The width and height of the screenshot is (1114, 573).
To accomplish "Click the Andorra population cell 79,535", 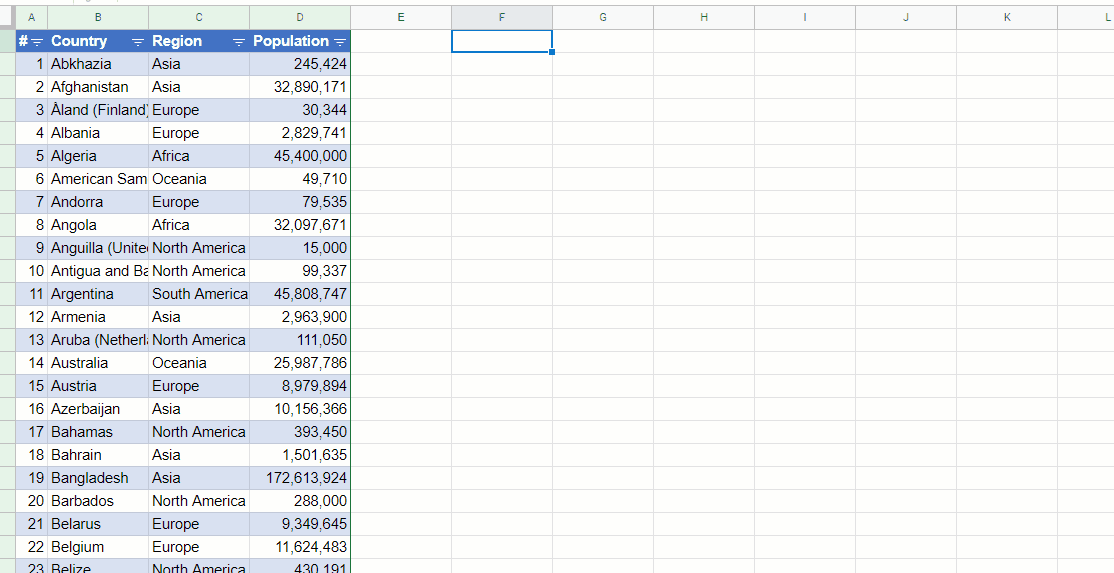I will pyautogui.click(x=324, y=202).
